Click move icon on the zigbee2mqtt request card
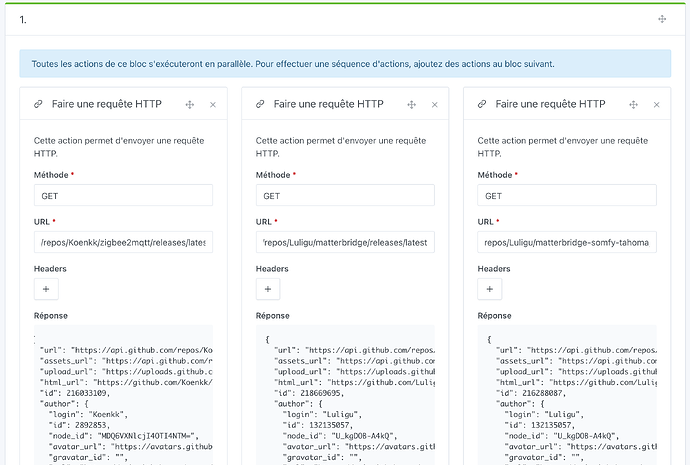This screenshot has height=465, width=690. click(190, 104)
